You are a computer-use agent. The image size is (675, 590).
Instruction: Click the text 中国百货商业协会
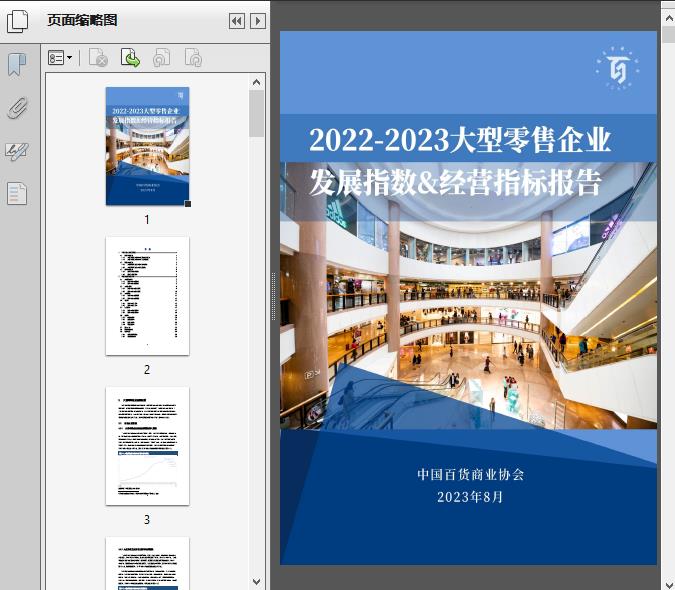[x=471, y=475]
